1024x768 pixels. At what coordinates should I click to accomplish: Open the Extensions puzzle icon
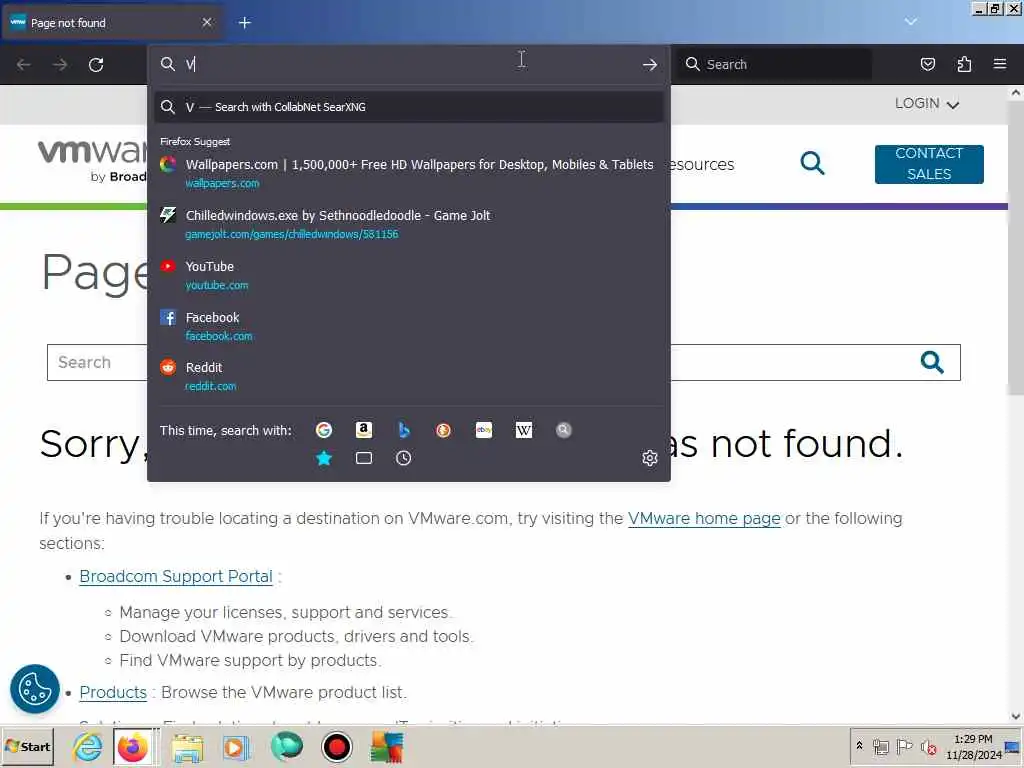(x=964, y=64)
